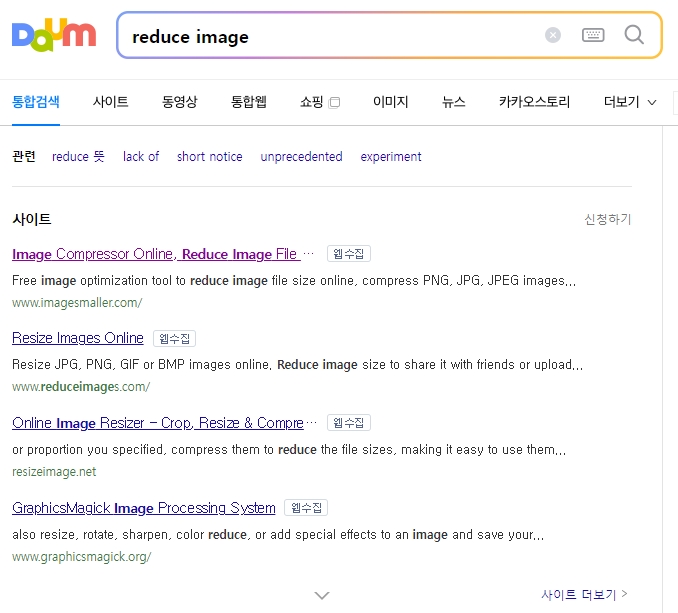Expand more site results with the down chevron

[x=322, y=595]
